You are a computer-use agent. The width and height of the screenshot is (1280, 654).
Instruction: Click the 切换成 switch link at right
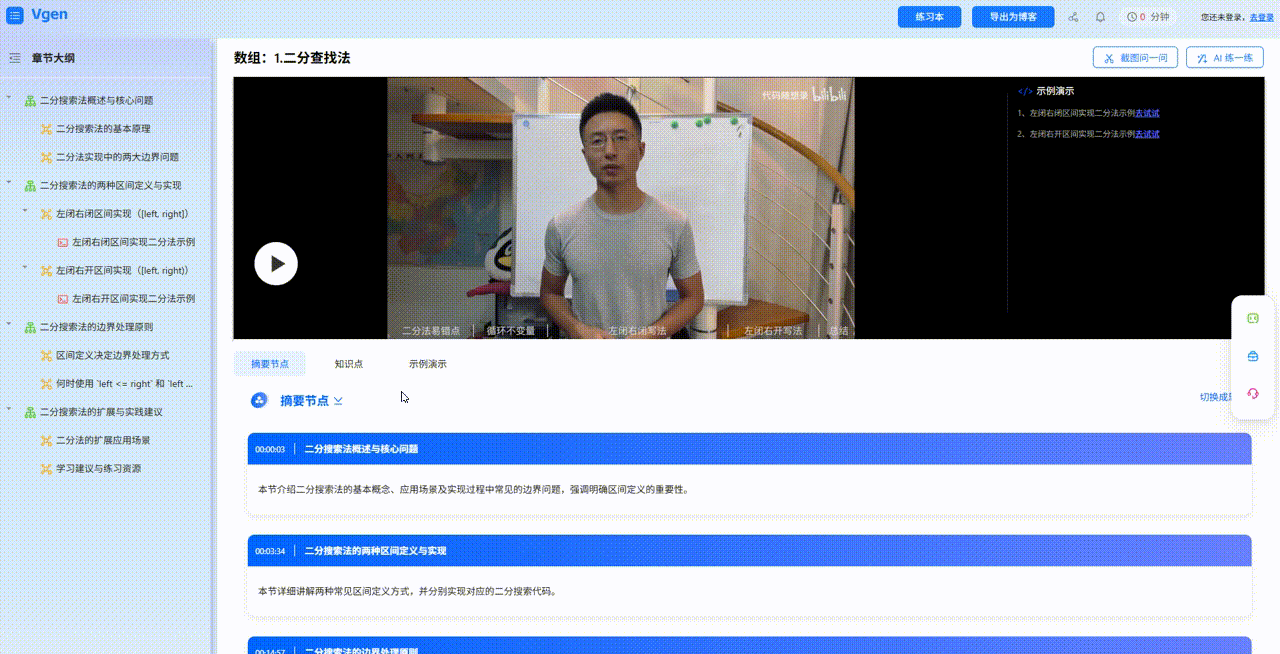pos(1214,397)
